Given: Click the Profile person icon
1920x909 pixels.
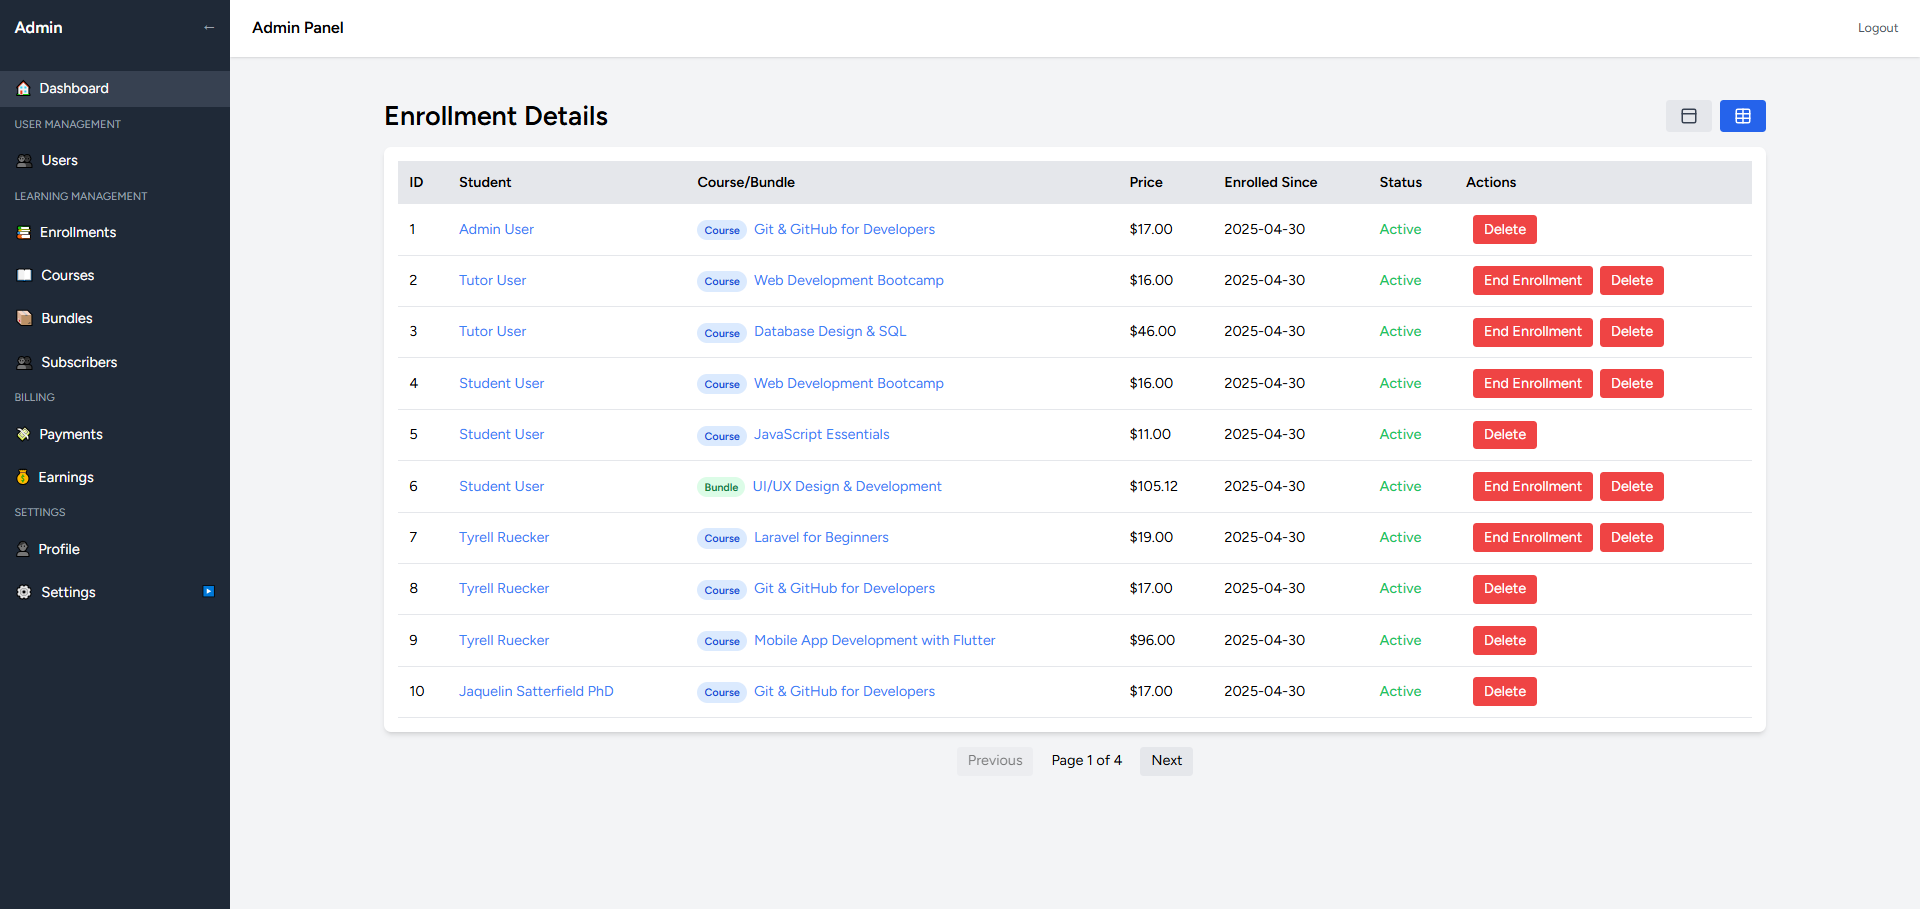Looking at the screenshot, I should click(23, 550).
